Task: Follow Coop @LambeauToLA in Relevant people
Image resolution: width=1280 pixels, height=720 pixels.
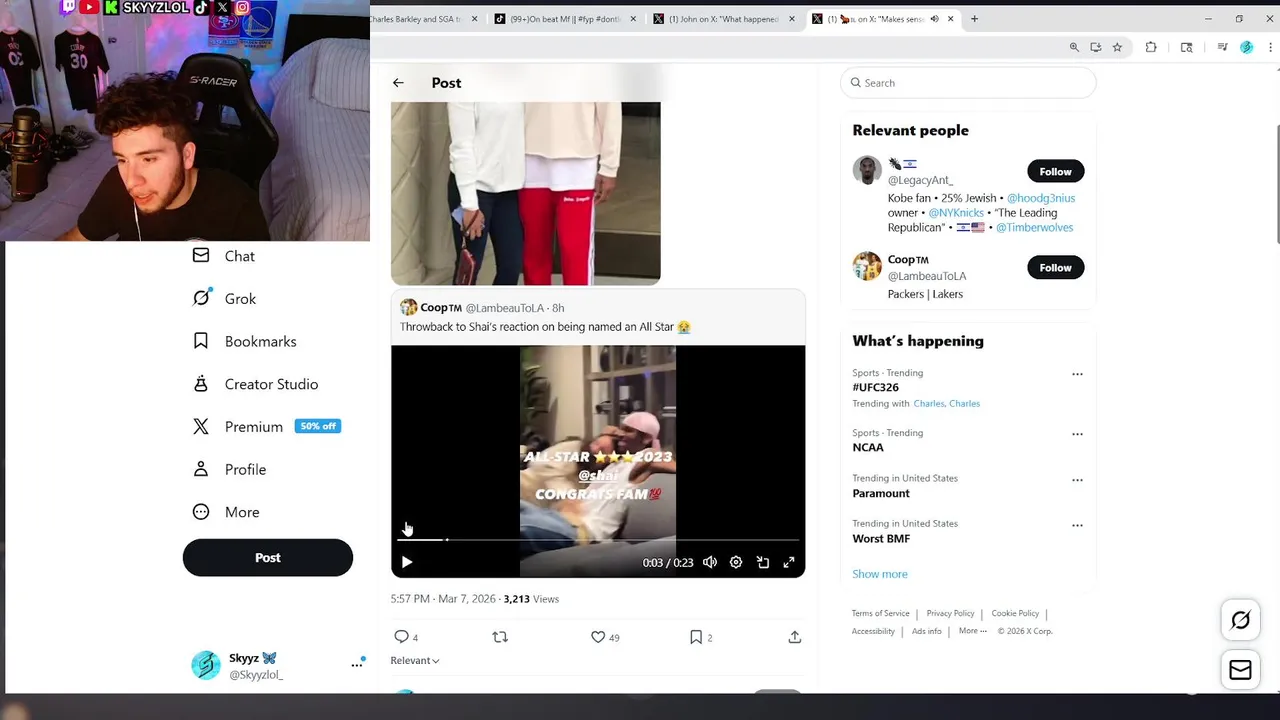Action: pyautogui.click(x=1055, y=267)
